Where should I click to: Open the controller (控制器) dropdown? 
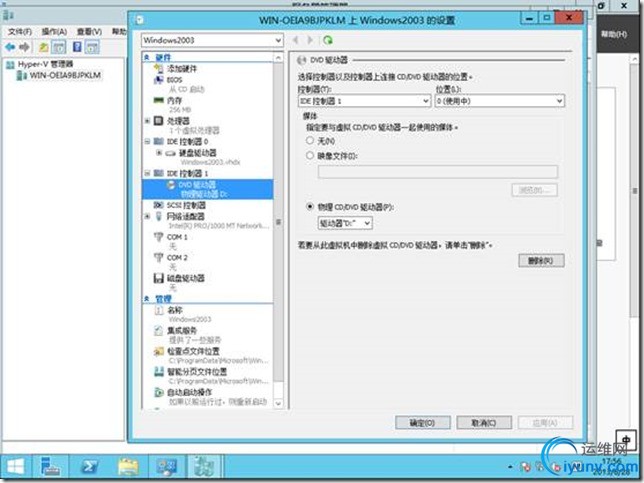click(364, 101)
